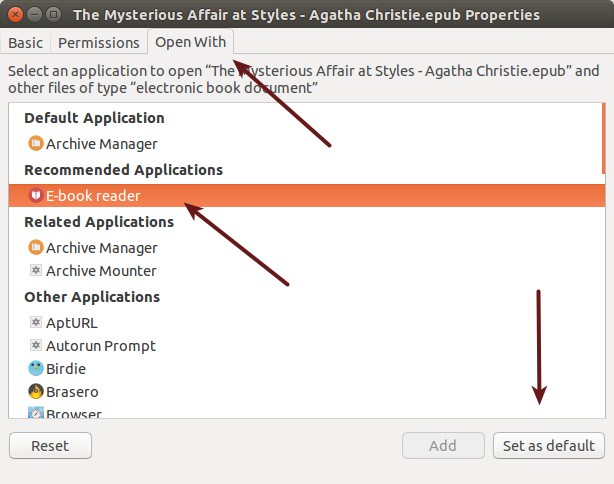Click the Autorun Prompt gear icon
The image size is (614, 484).
(x=36, y=345)
